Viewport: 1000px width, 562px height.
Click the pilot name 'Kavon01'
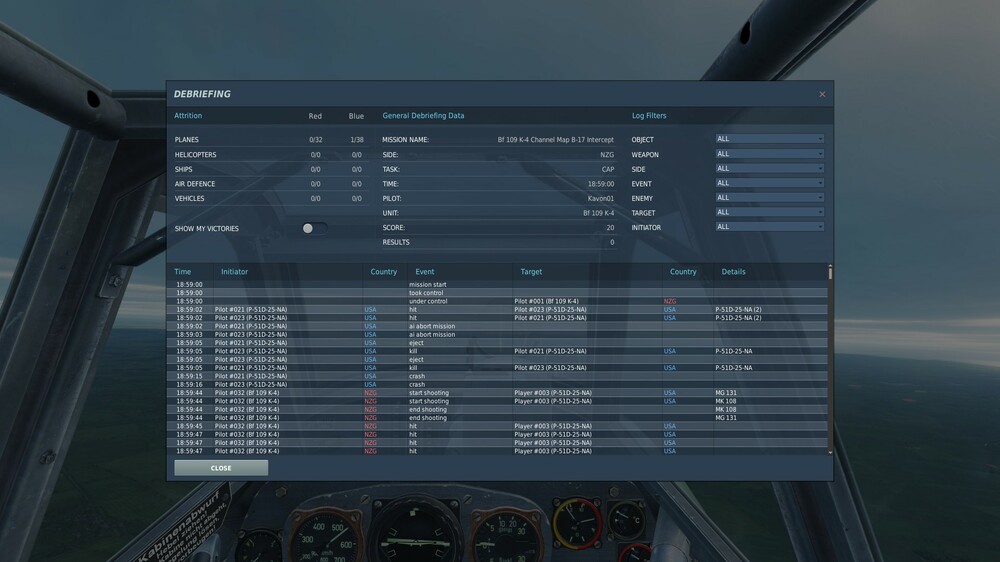pos(601,198)
